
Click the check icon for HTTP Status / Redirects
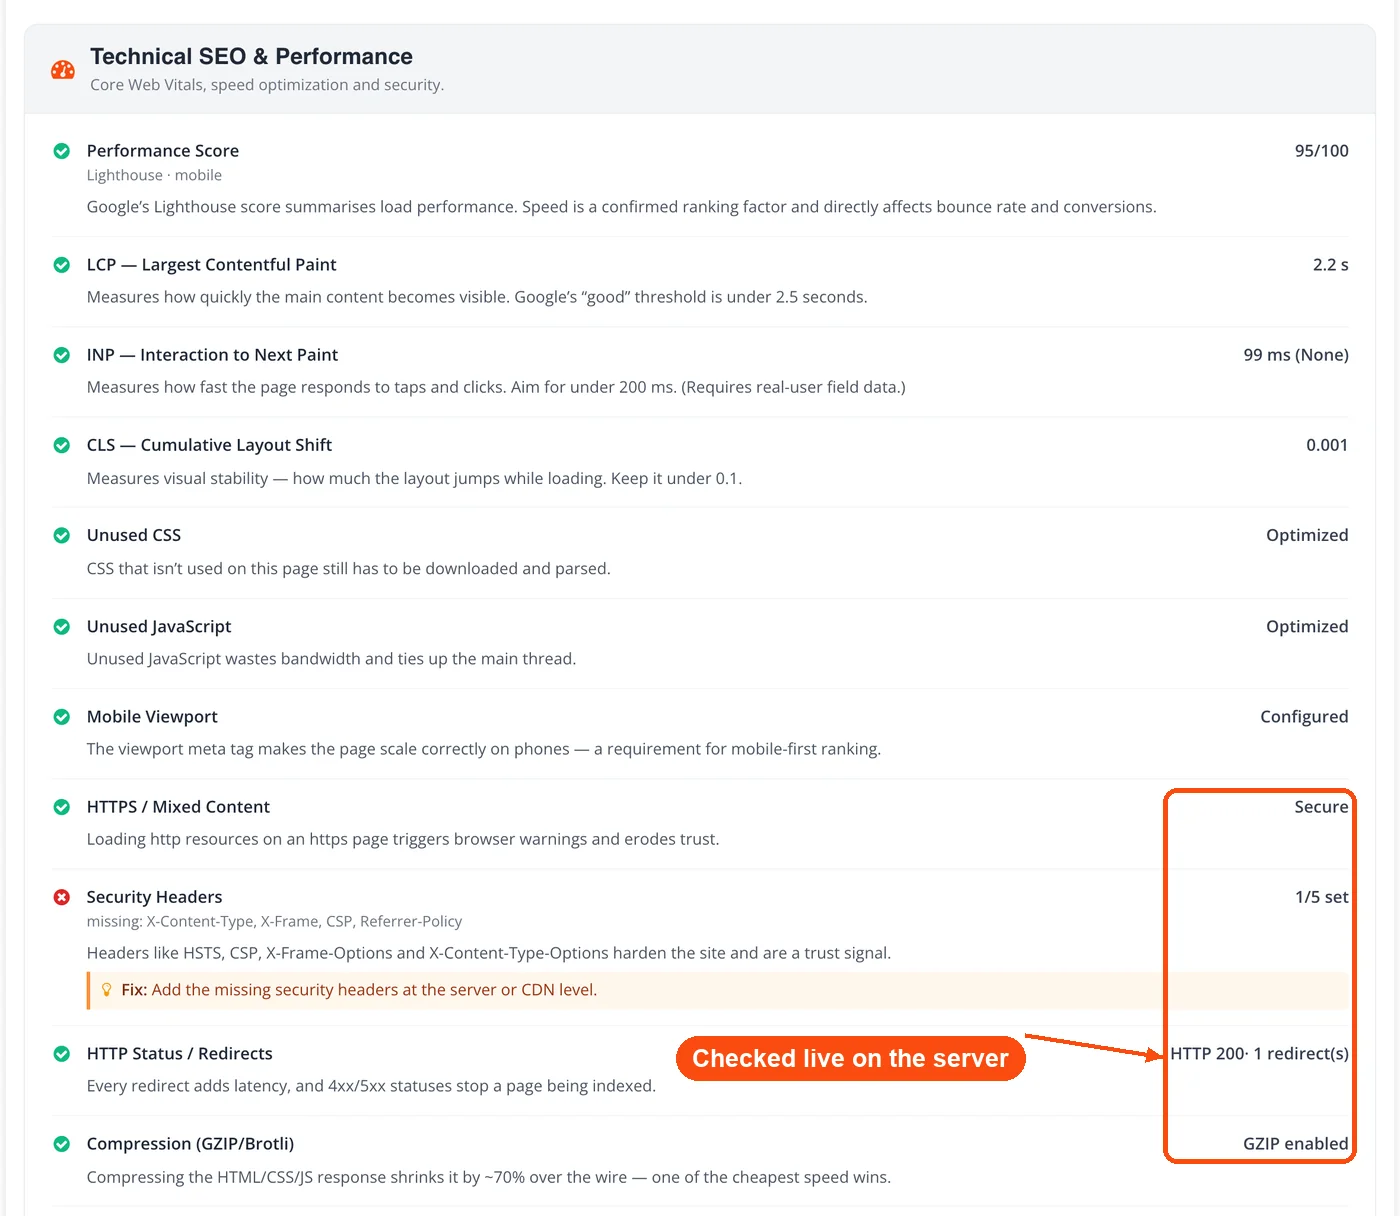[62, 1054]
